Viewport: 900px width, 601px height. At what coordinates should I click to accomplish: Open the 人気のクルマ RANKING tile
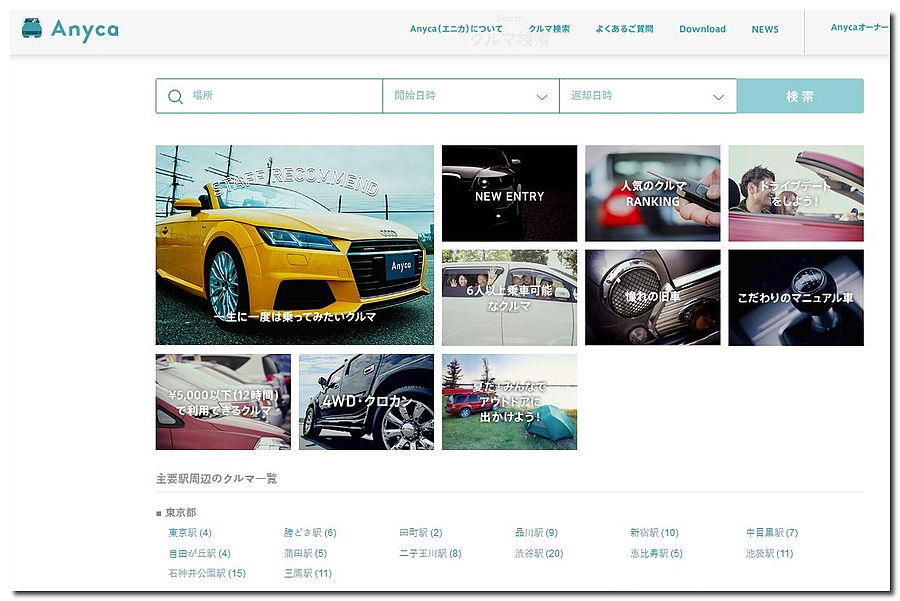tap(653, 193)
